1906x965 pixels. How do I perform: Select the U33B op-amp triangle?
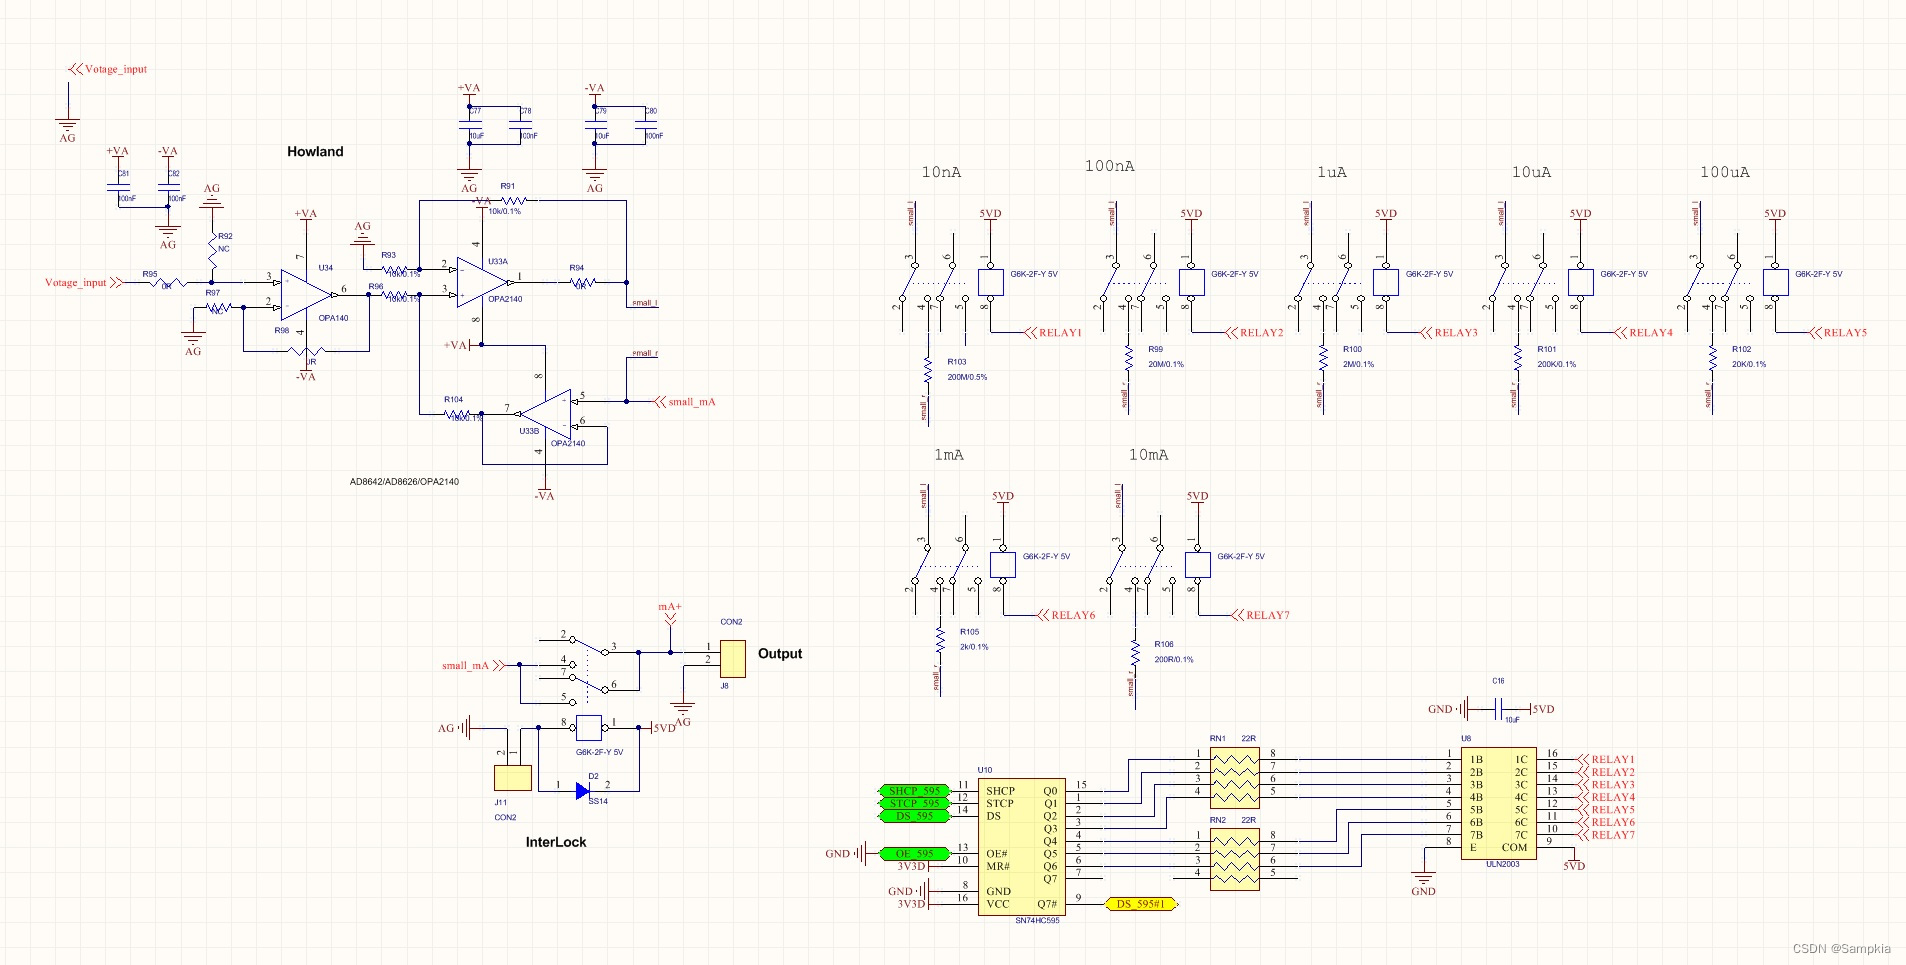(x=546, y=414)
